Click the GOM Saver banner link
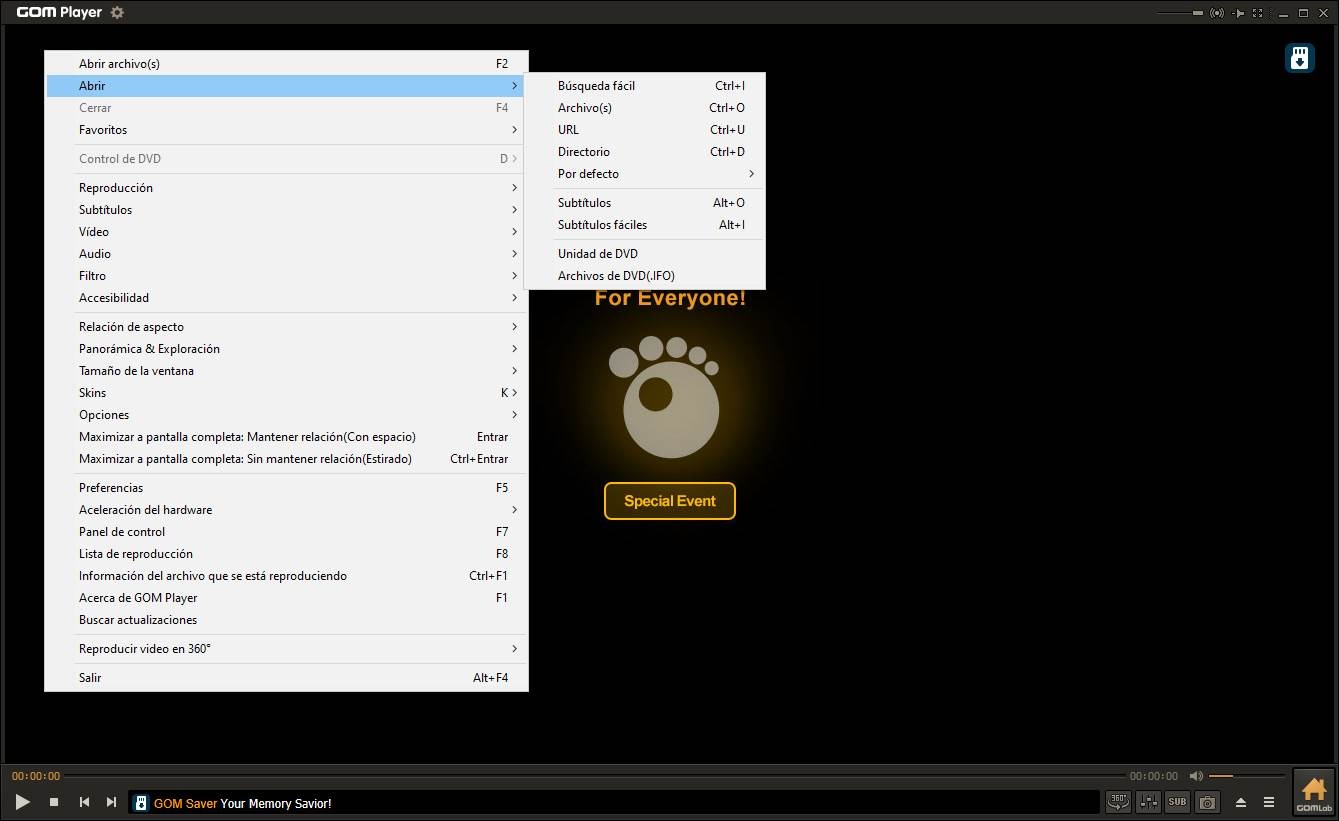Screen dimensions: 1339x821 tap(242, 803)
